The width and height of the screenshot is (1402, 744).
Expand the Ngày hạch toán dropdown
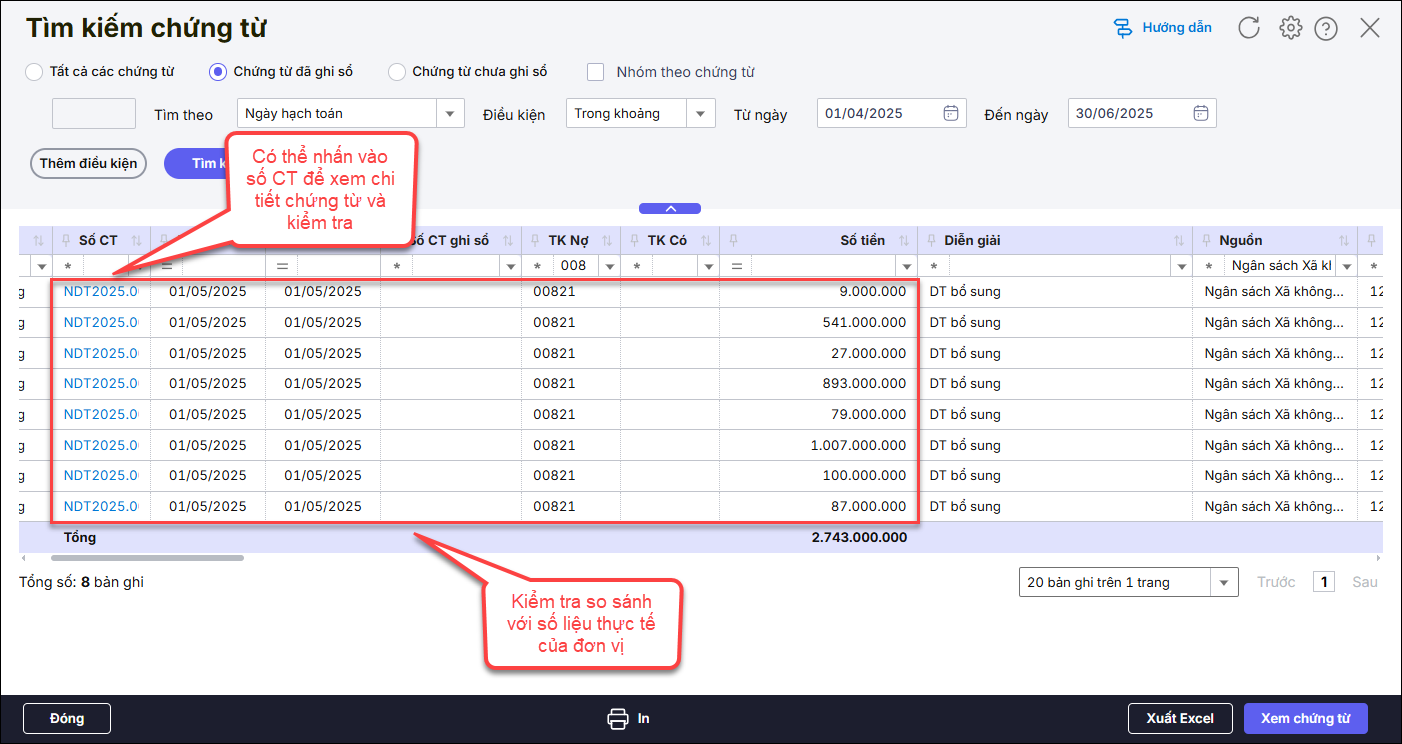click(451, 114)
